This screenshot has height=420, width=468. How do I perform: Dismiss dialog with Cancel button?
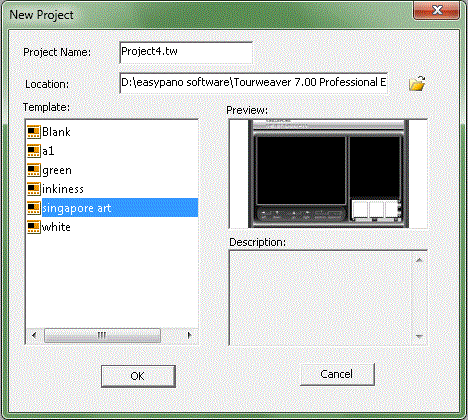[x=337, y=374]
